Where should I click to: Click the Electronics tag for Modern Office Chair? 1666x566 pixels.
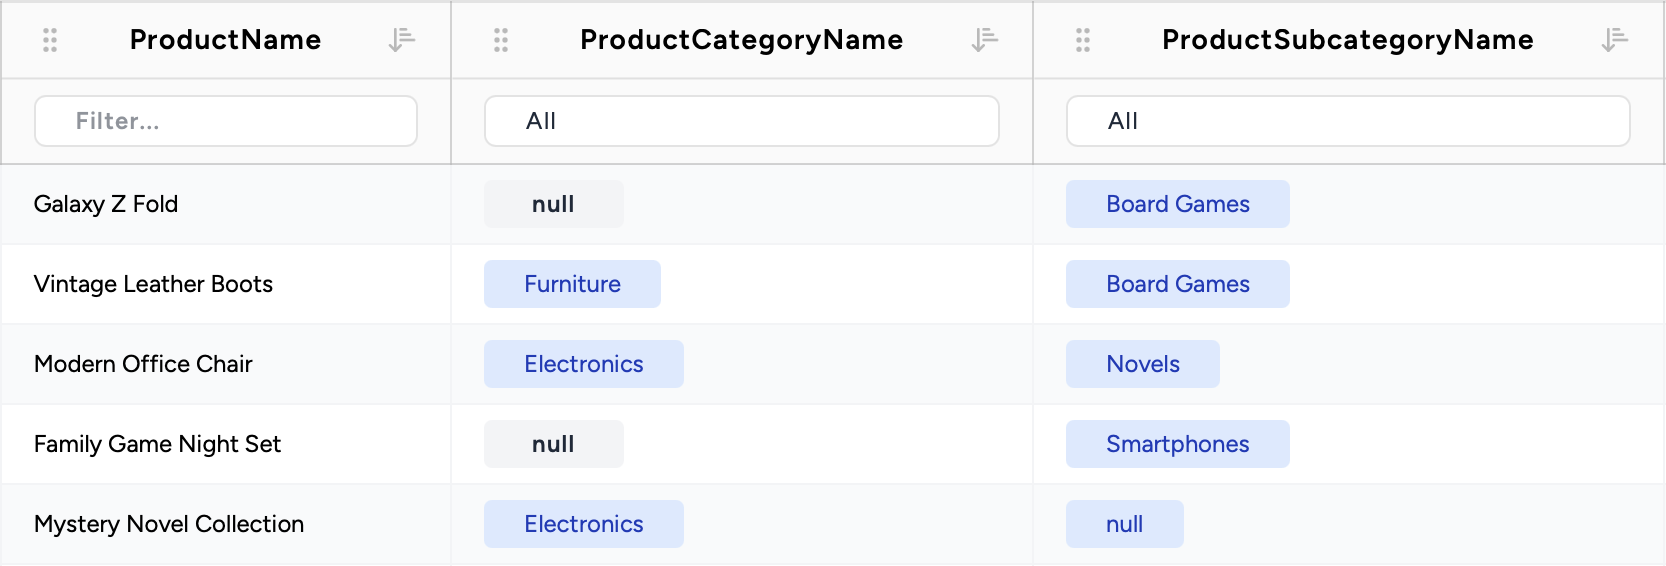coord(583,364)
